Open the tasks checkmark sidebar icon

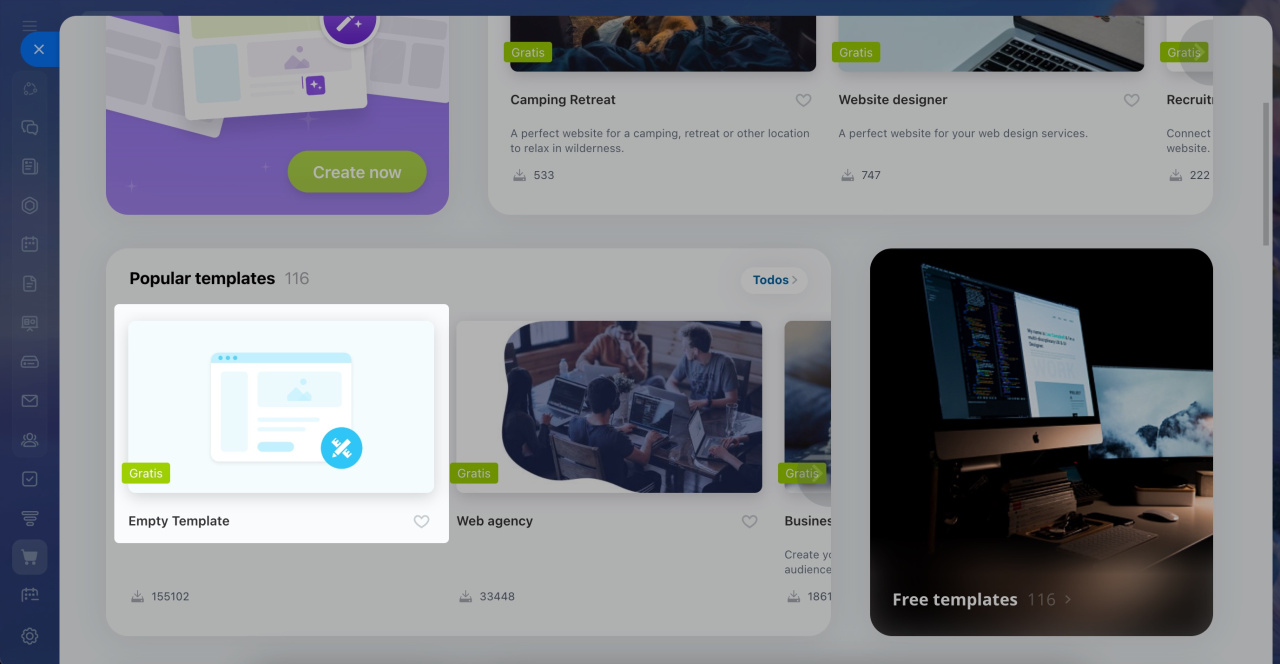(x=30, y=479)
